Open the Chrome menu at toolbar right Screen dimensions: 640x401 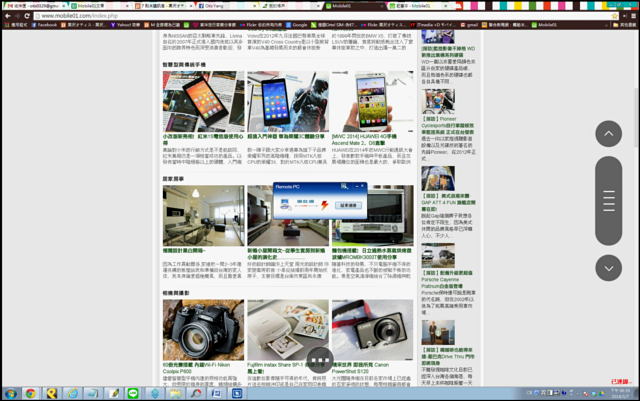633,16
